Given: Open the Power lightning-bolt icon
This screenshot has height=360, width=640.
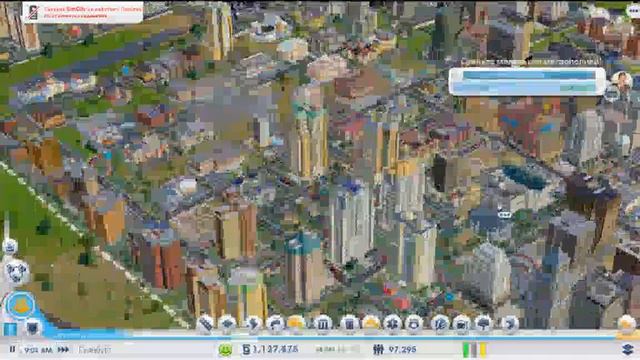Looking at the screenshot, I should click(x=253, y=324).
